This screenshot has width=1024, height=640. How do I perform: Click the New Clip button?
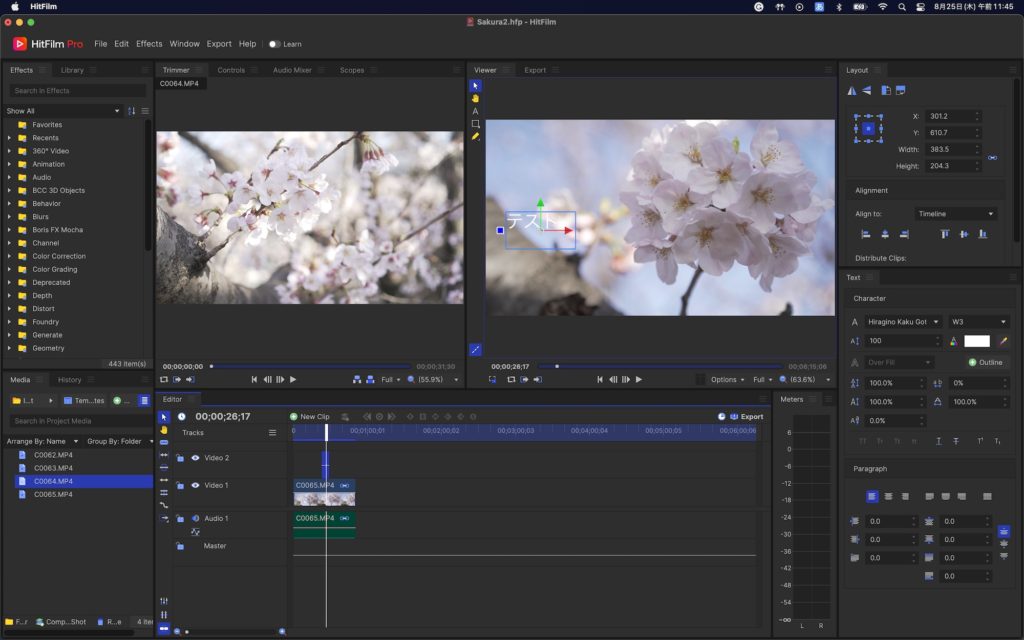(x=309, y=416)
